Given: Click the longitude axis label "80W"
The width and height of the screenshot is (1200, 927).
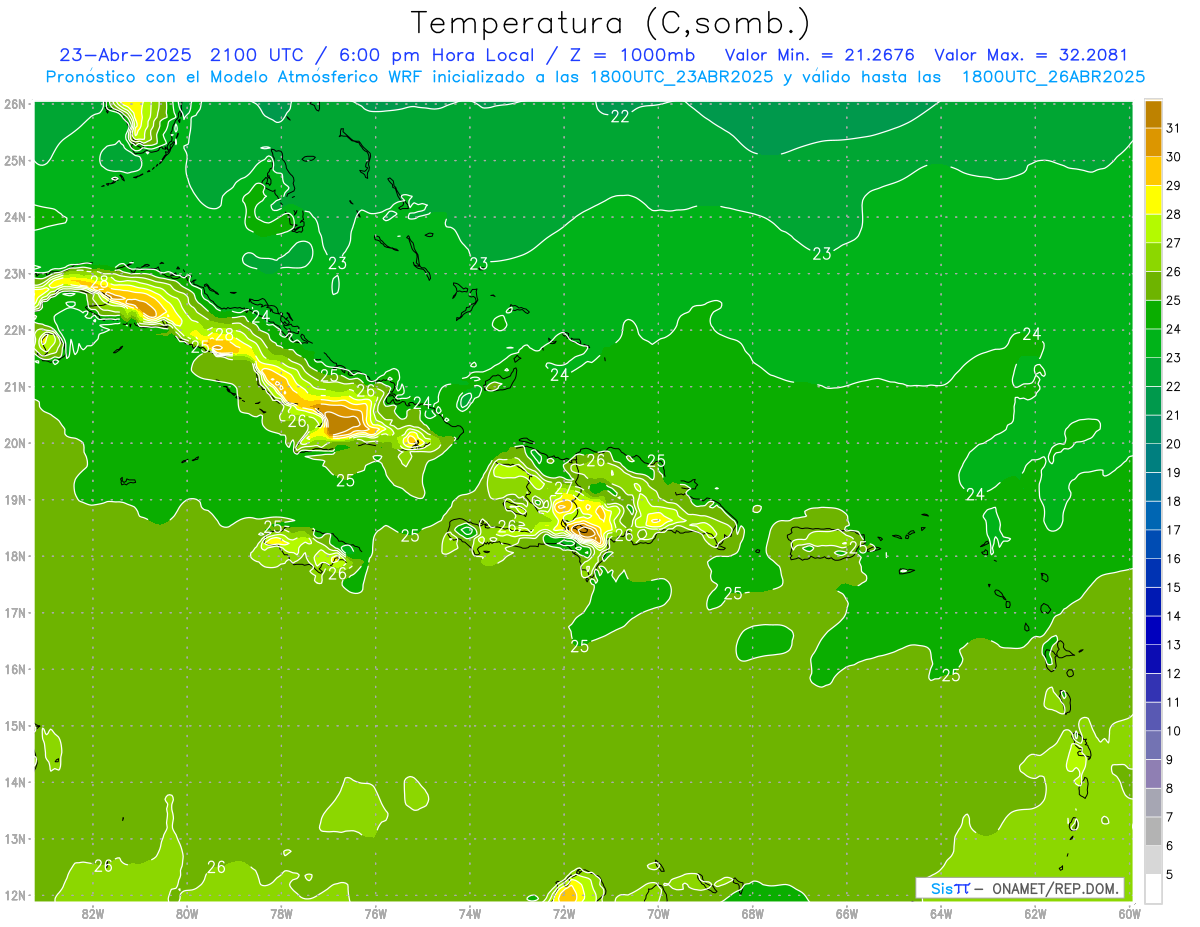Looking at the screenshot, I should pyautogui.click(x=187, y=913).
